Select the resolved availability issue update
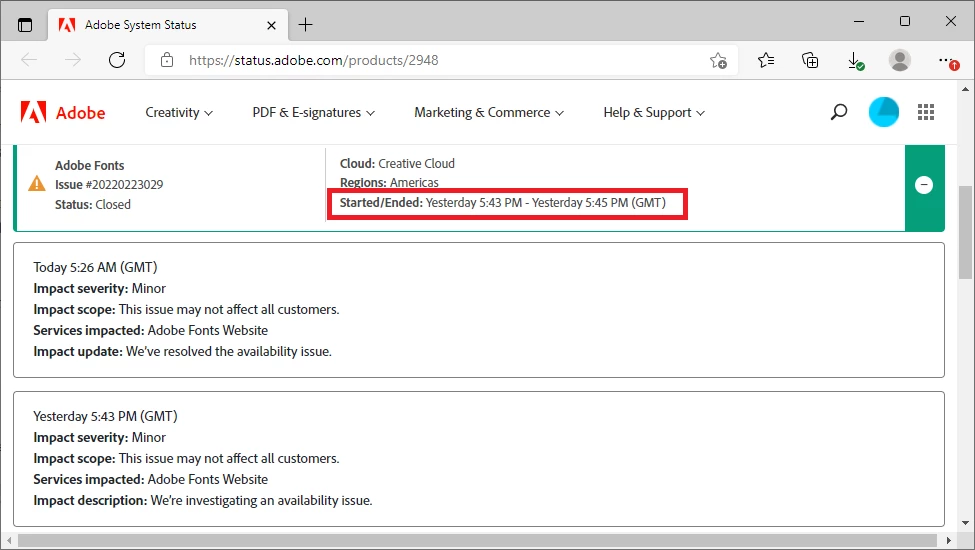The height and width of the screenshot is (550, 975). point(182,351)
